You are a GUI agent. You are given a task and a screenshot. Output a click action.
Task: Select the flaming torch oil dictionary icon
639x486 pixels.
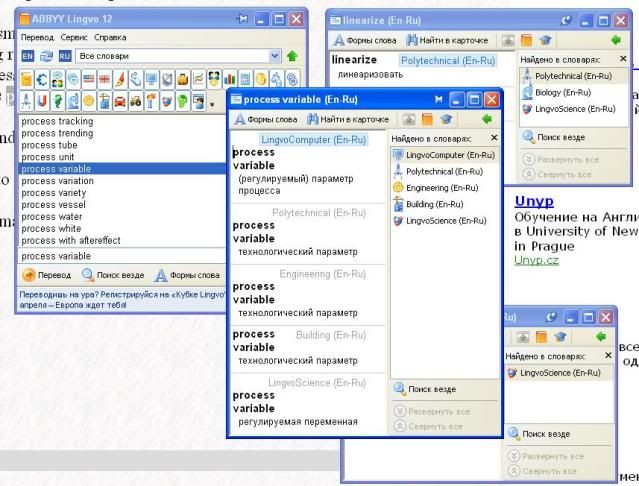coord(151,101)
